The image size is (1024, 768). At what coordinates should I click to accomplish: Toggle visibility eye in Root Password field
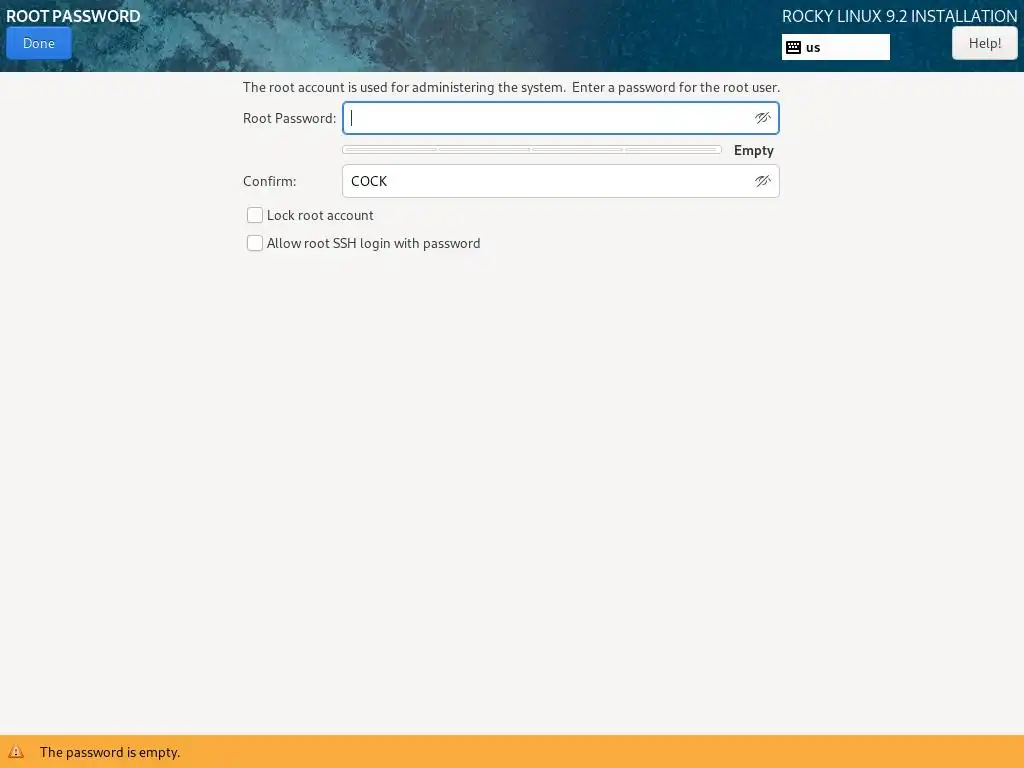[x=762, y=118]
